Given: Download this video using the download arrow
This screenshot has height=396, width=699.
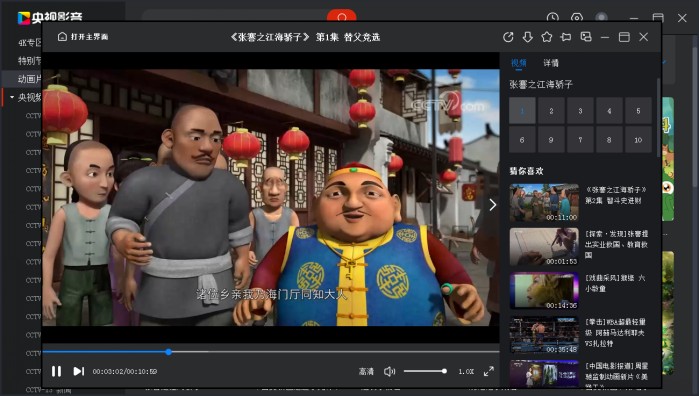Looking at the screenshot, I should (528, 37).
